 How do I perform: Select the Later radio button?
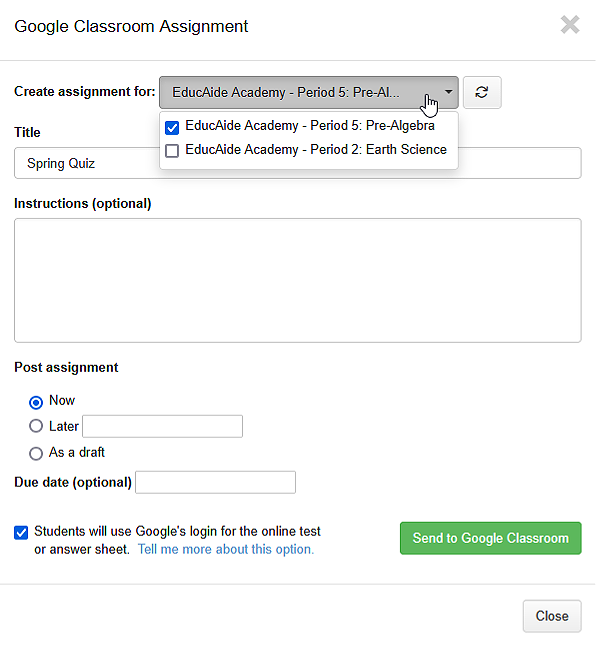pos(36,426)
